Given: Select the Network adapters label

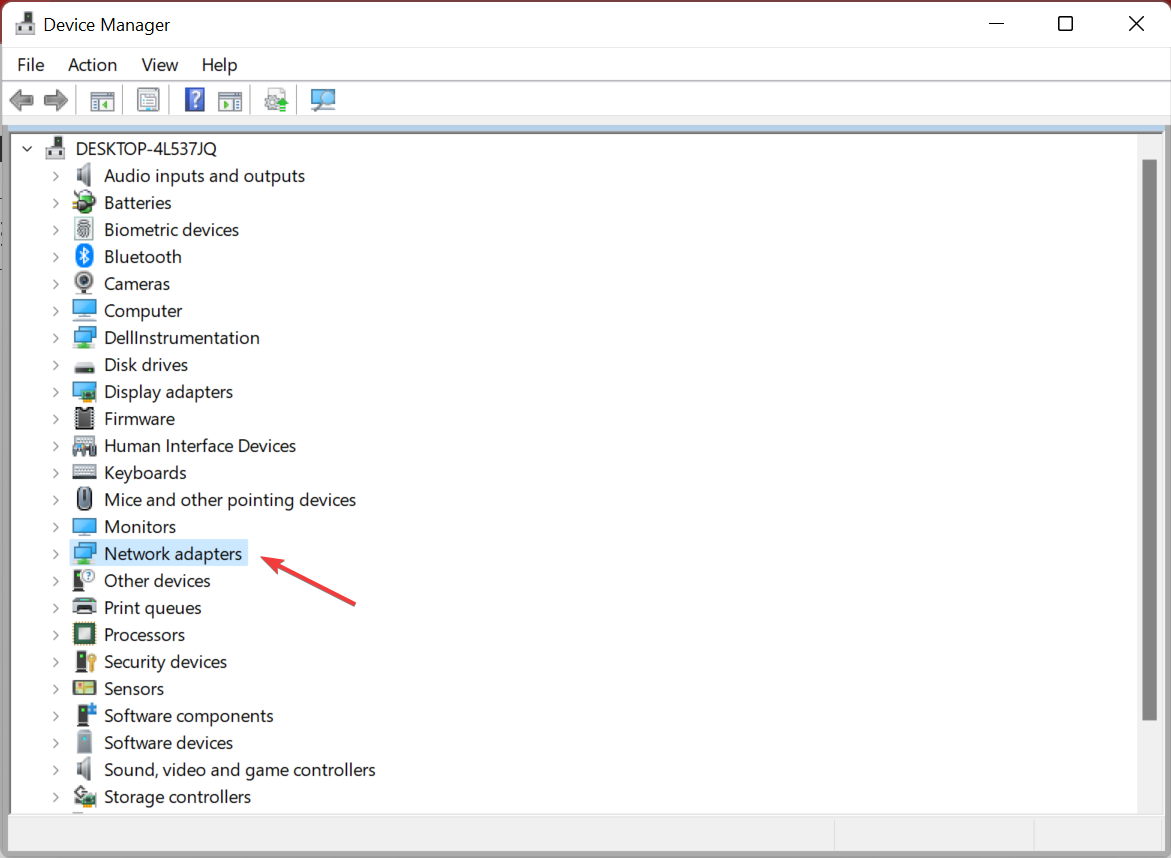Looking at the screenshot, I should [173, 553].
